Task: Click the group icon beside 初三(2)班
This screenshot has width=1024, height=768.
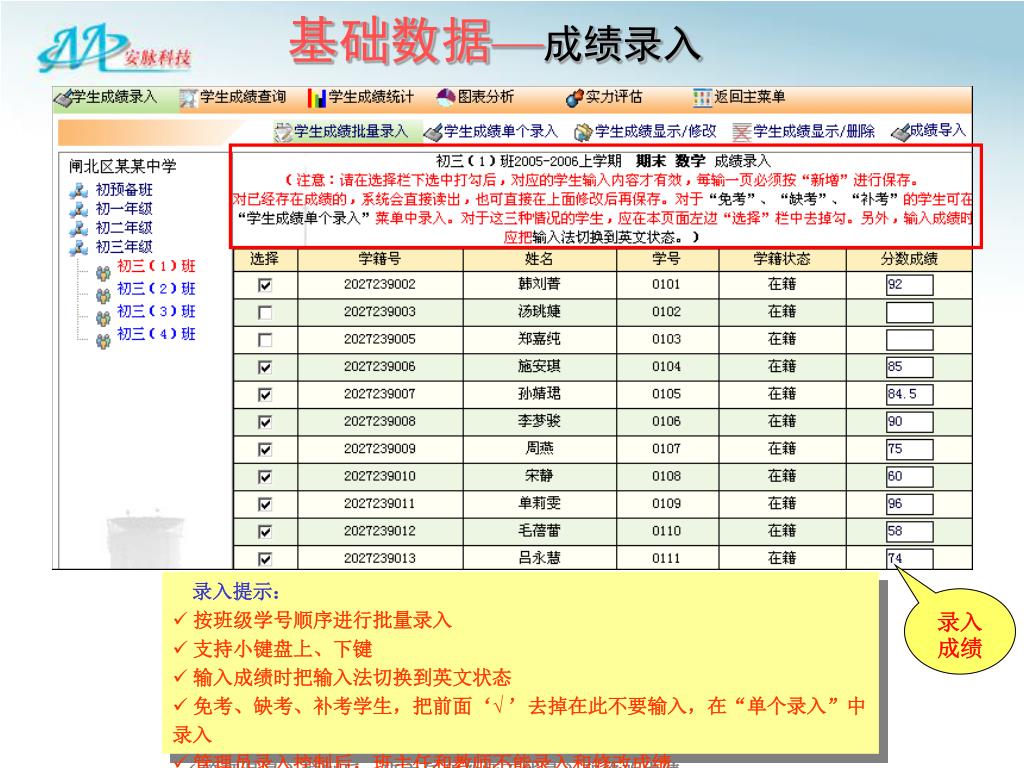Action: coord(103,295)
